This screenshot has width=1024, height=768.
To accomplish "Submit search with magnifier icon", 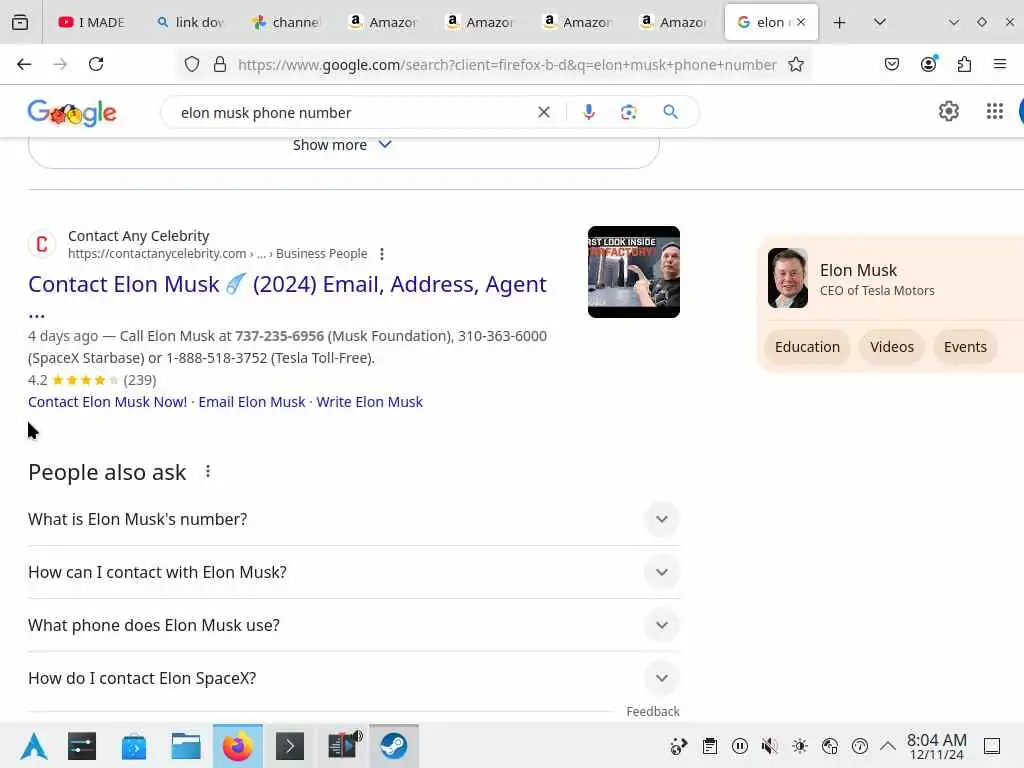I will (670, 112).
